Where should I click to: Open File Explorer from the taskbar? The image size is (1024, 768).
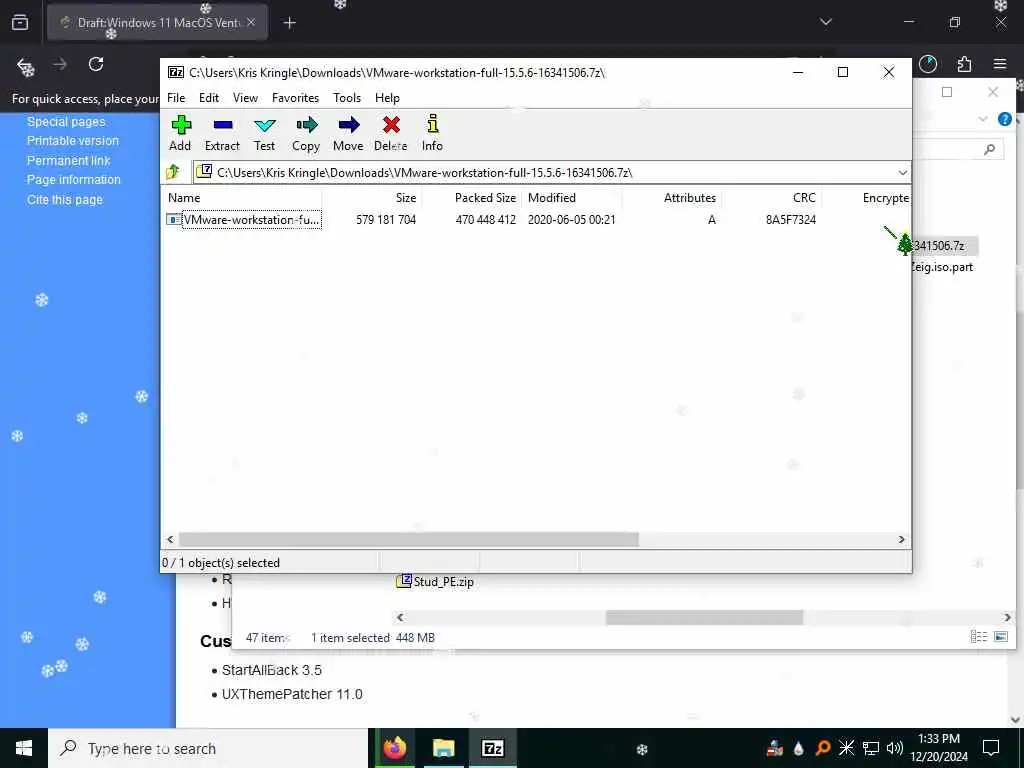click(443, 748)
